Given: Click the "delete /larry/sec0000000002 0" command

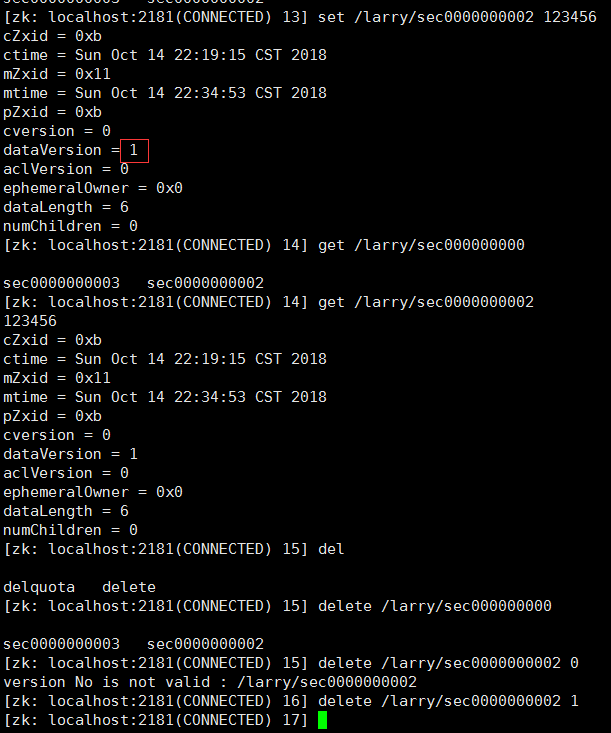Looking at the screenshot, I should click(448, 663).
